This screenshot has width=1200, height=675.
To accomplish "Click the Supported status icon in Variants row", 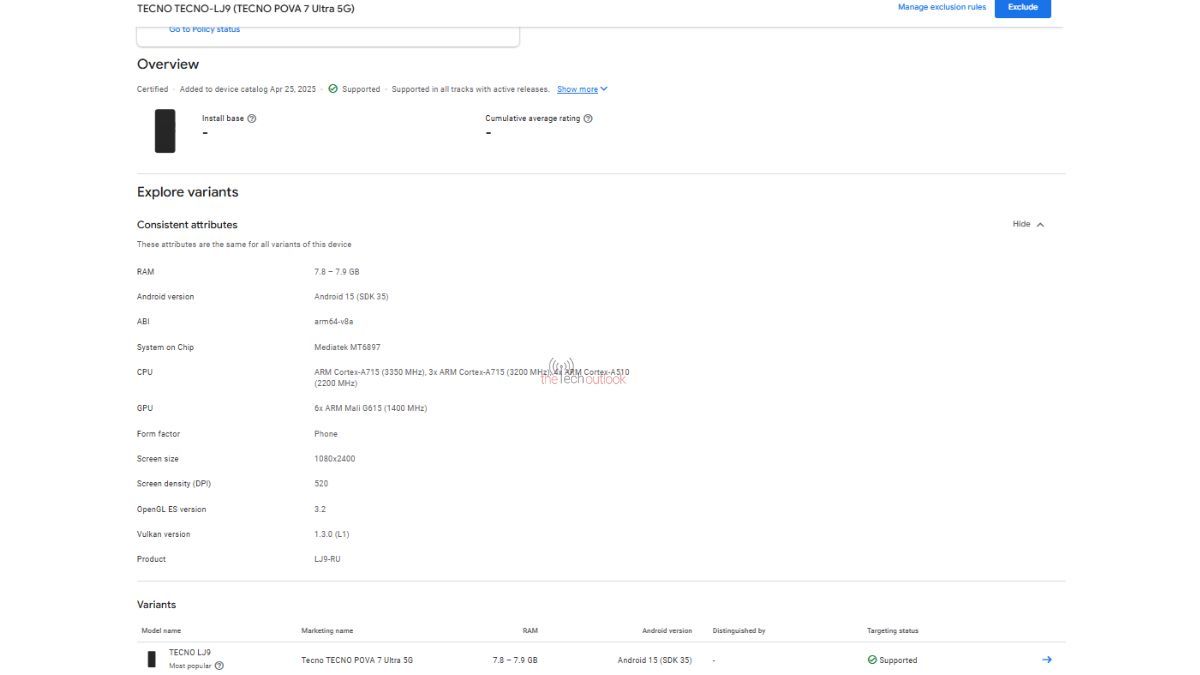I will [872, 660].
